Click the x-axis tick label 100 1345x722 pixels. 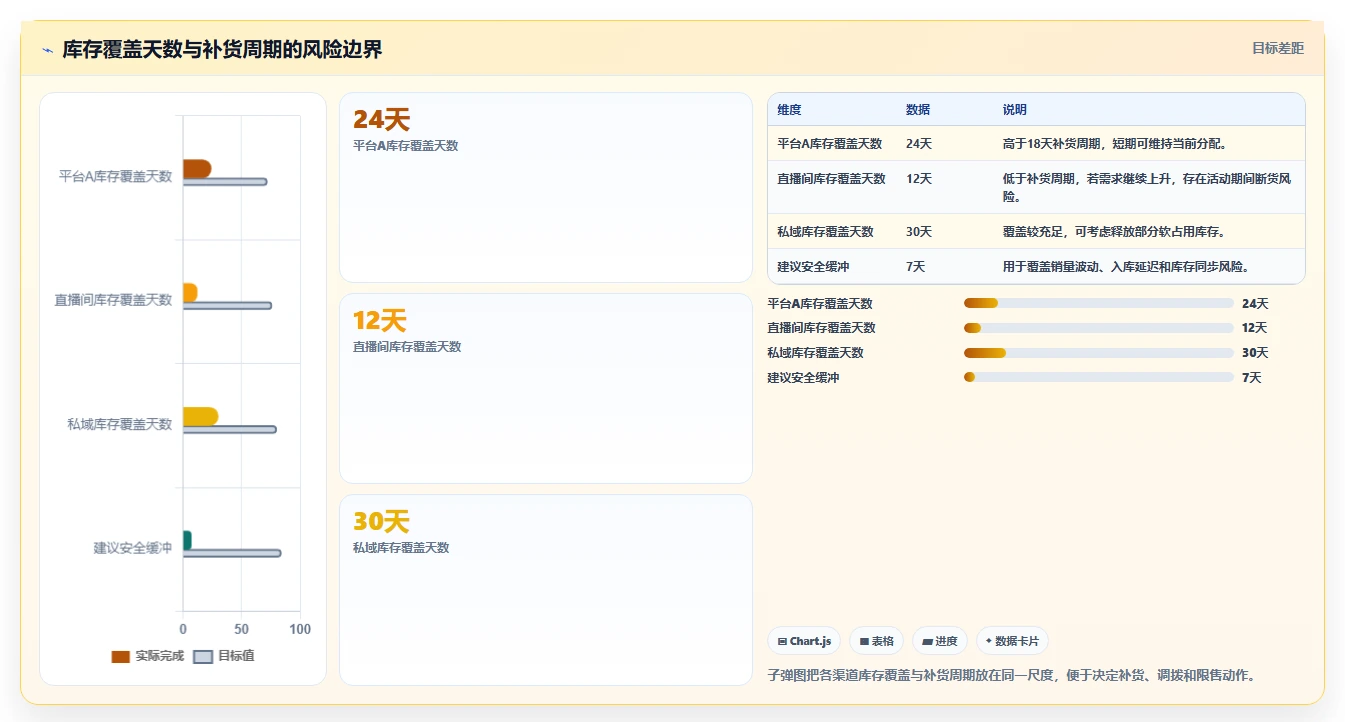(300, 629)
